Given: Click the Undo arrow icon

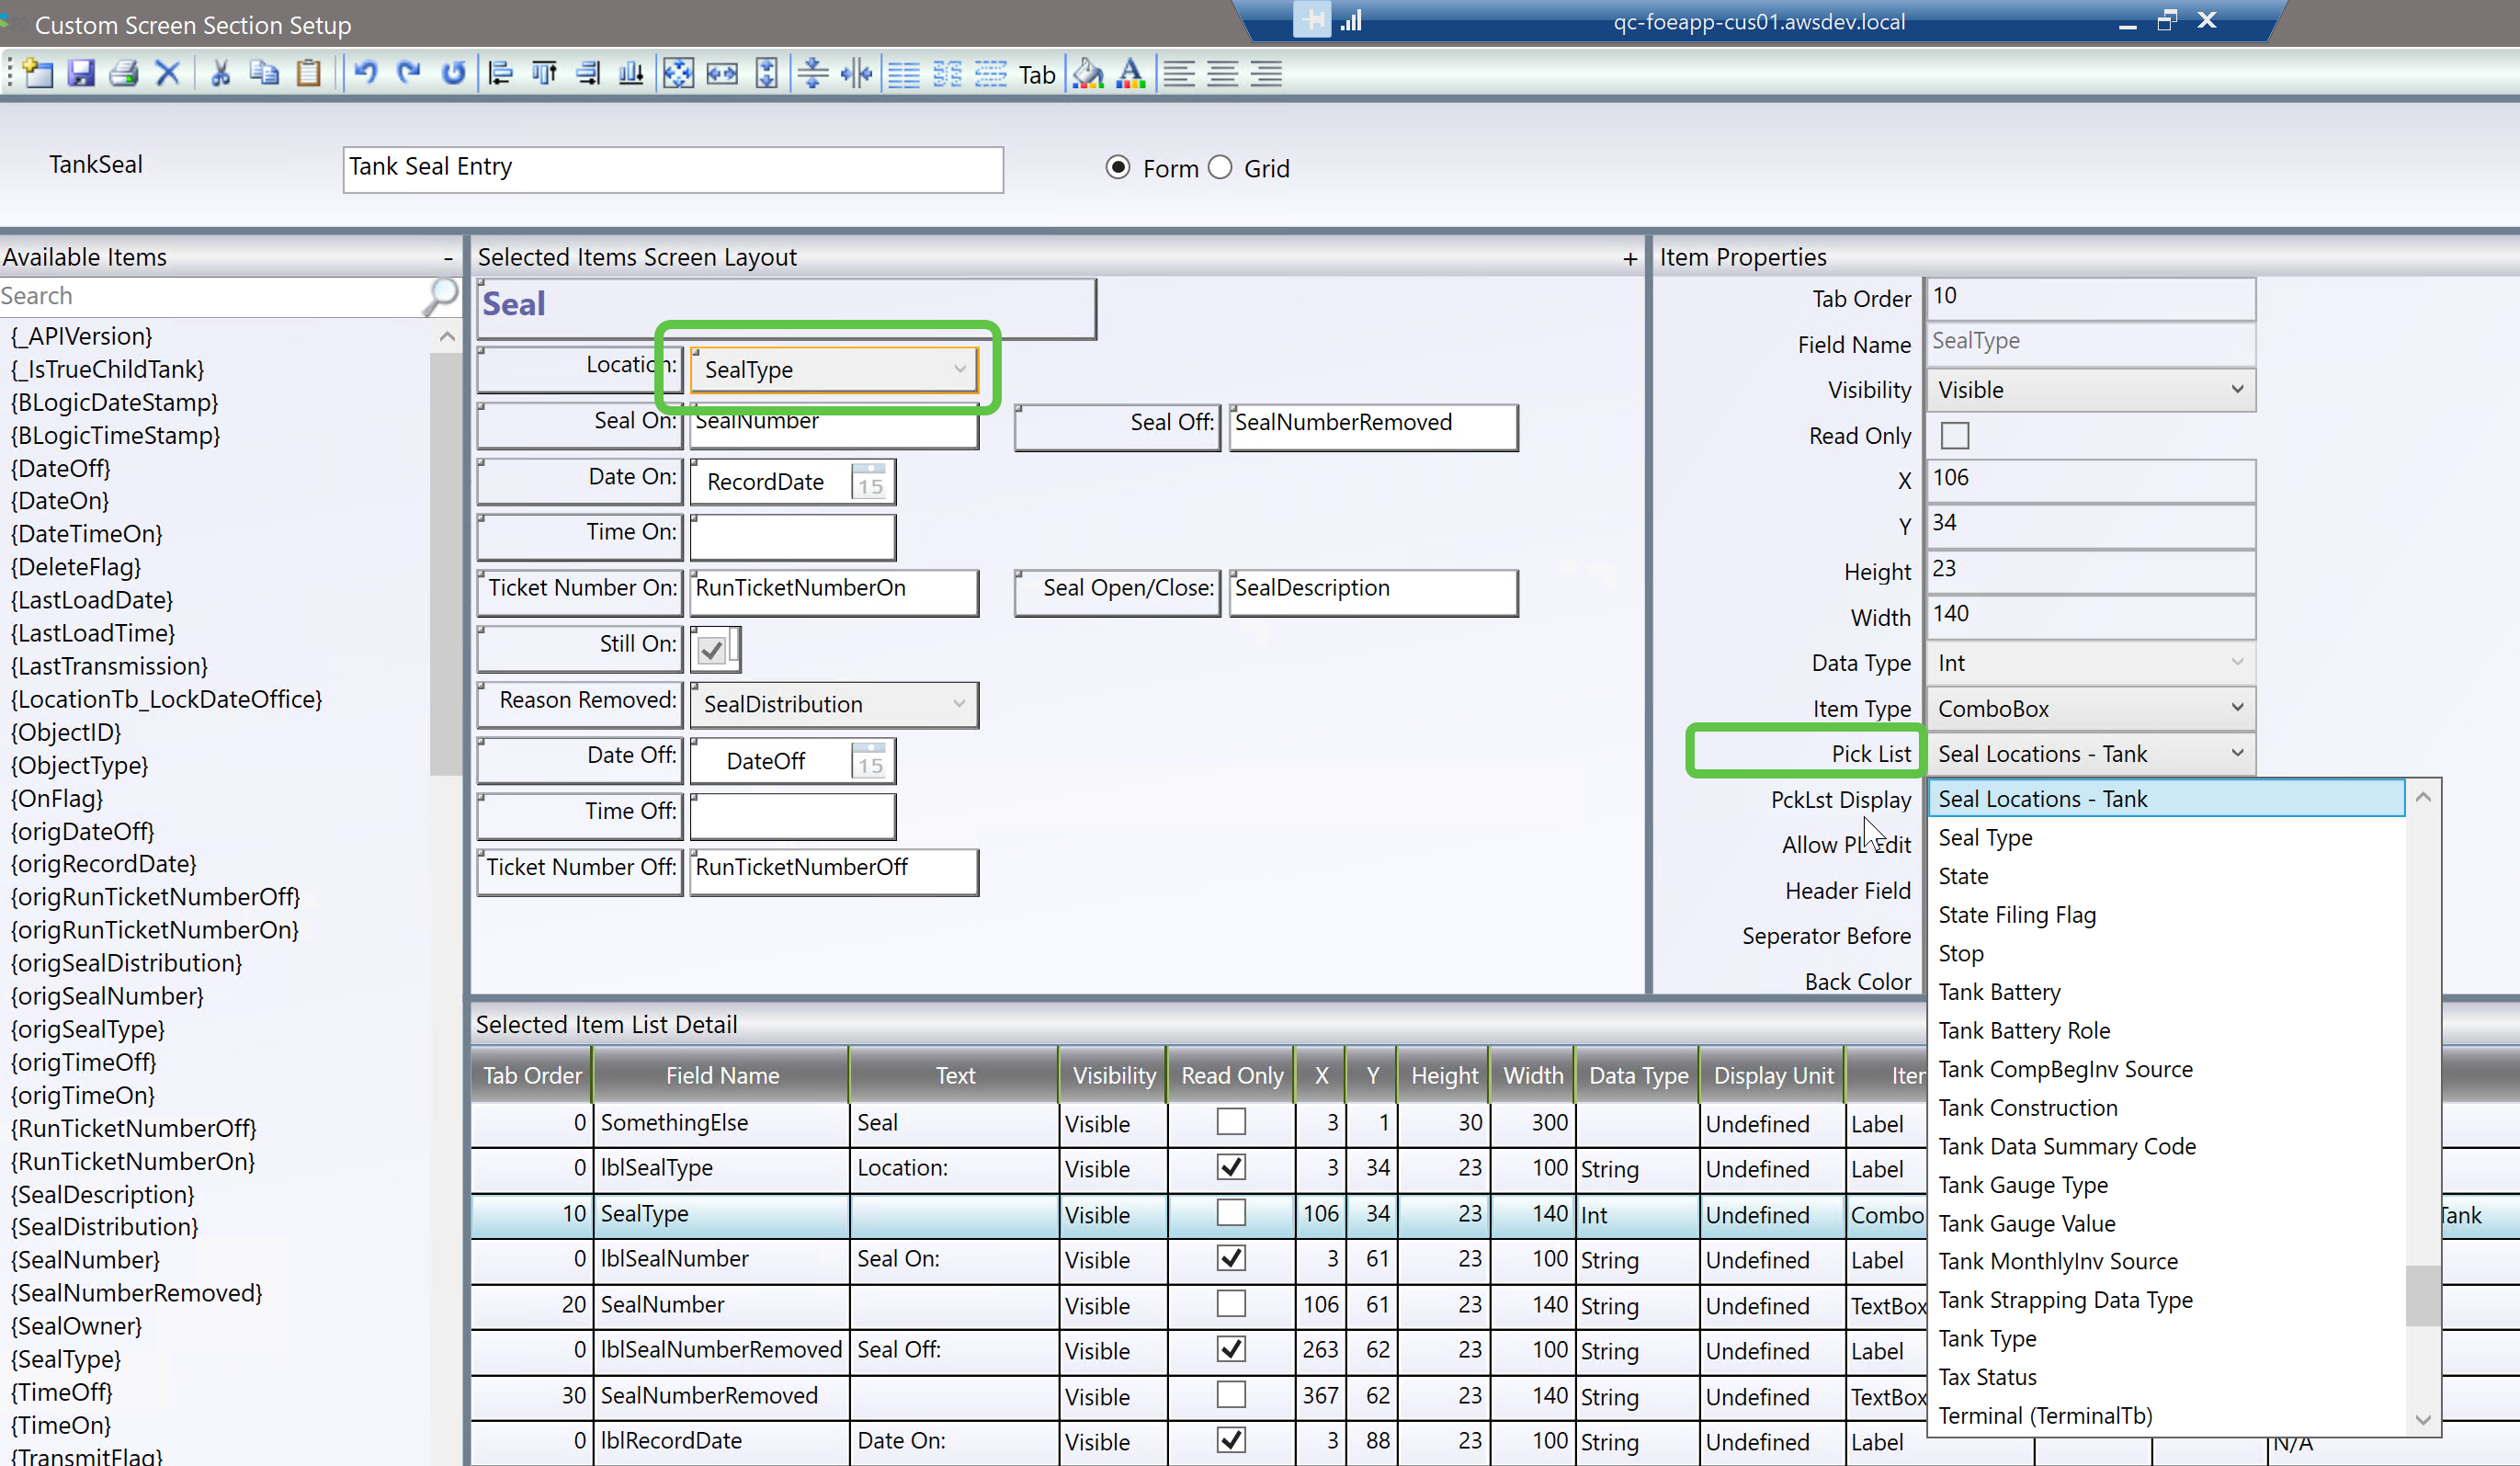Looking at the screenshot, I should coord(366,73).
